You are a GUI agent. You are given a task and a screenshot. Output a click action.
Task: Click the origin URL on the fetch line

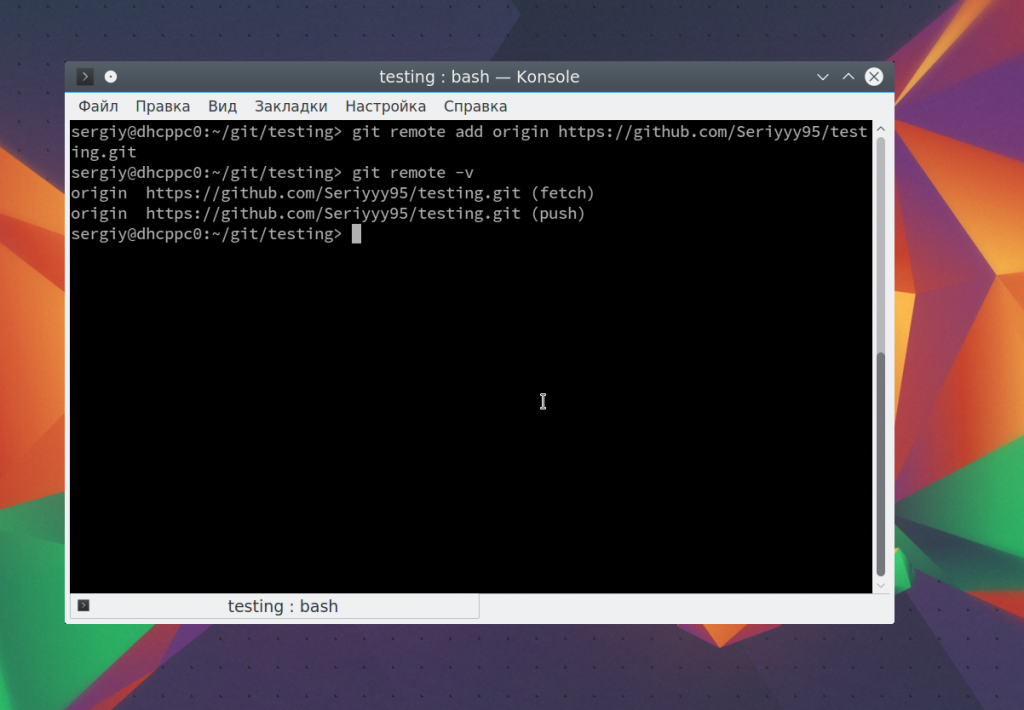click(334, 193)
